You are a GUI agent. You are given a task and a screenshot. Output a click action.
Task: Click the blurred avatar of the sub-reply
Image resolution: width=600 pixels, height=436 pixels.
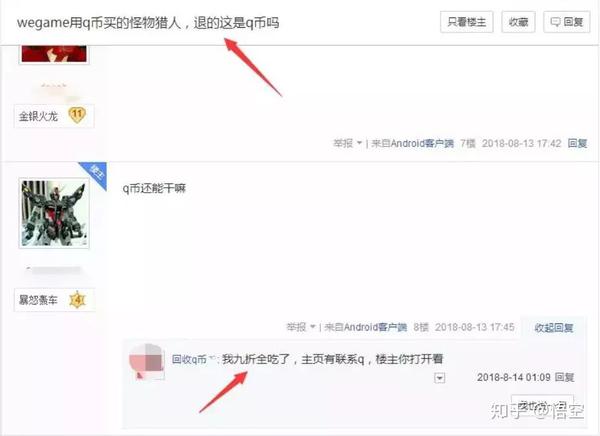pos(147,361)
